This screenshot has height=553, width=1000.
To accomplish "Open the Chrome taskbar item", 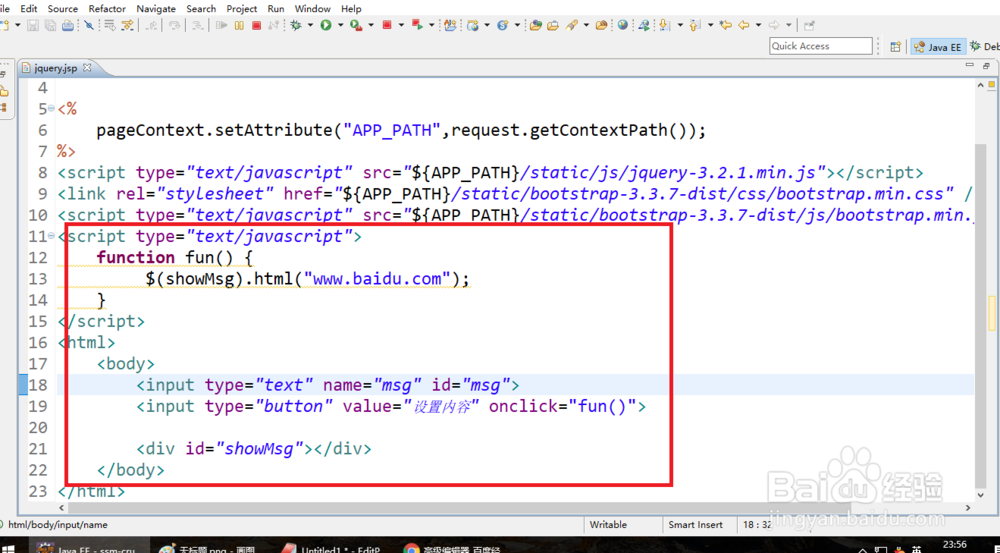I will [x=453, y=548].
